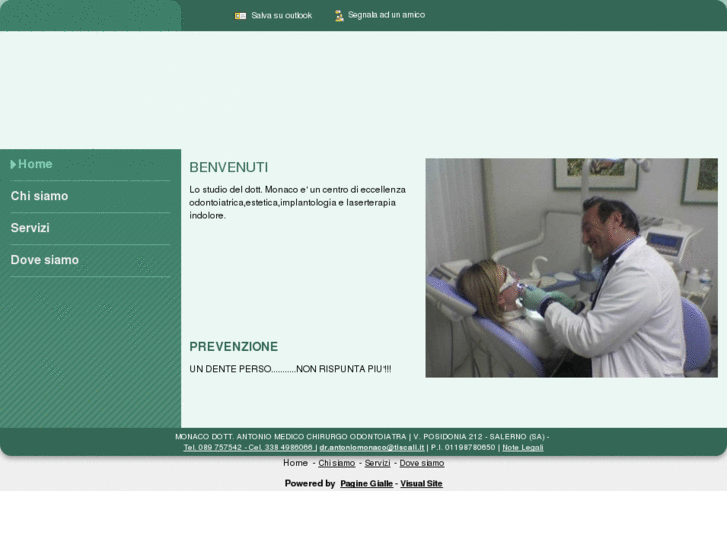
Task: Click the telephone numbers link in footer
Action: [x=249, y=448]
